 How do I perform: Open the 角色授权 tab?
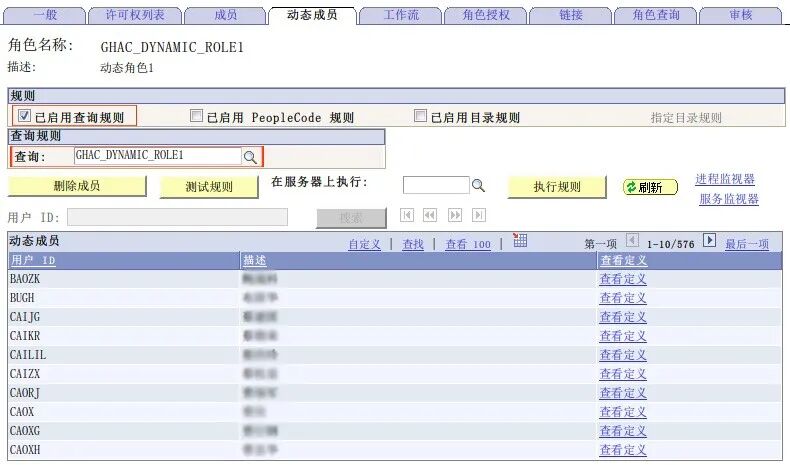486,15
